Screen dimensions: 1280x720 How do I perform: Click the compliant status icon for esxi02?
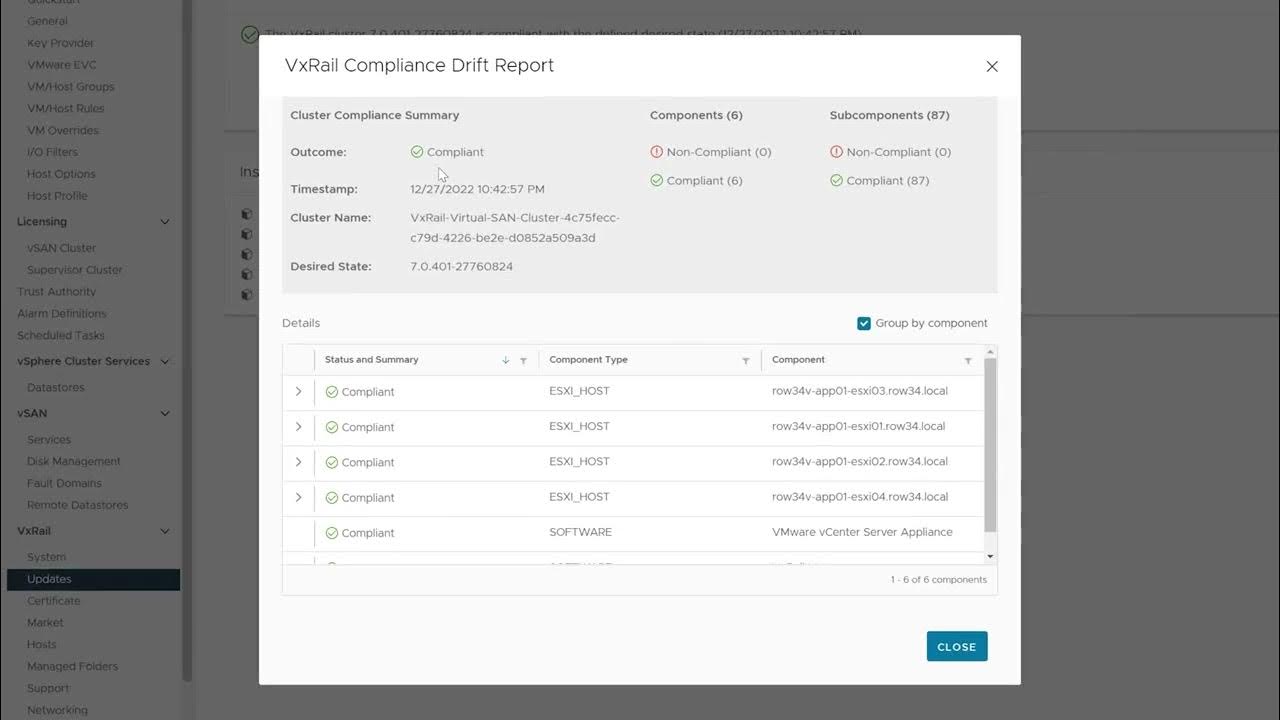(332, 462)
